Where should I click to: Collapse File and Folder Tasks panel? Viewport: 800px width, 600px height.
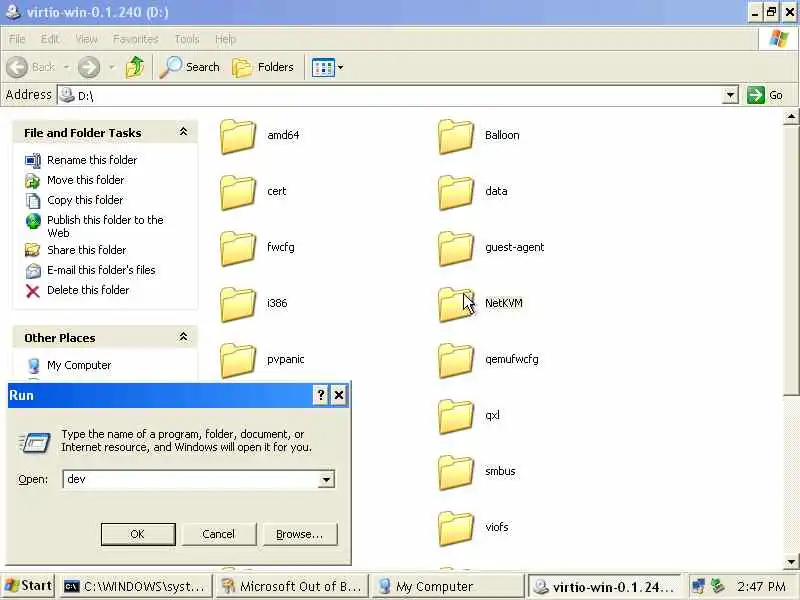click(x=183, y=132)
